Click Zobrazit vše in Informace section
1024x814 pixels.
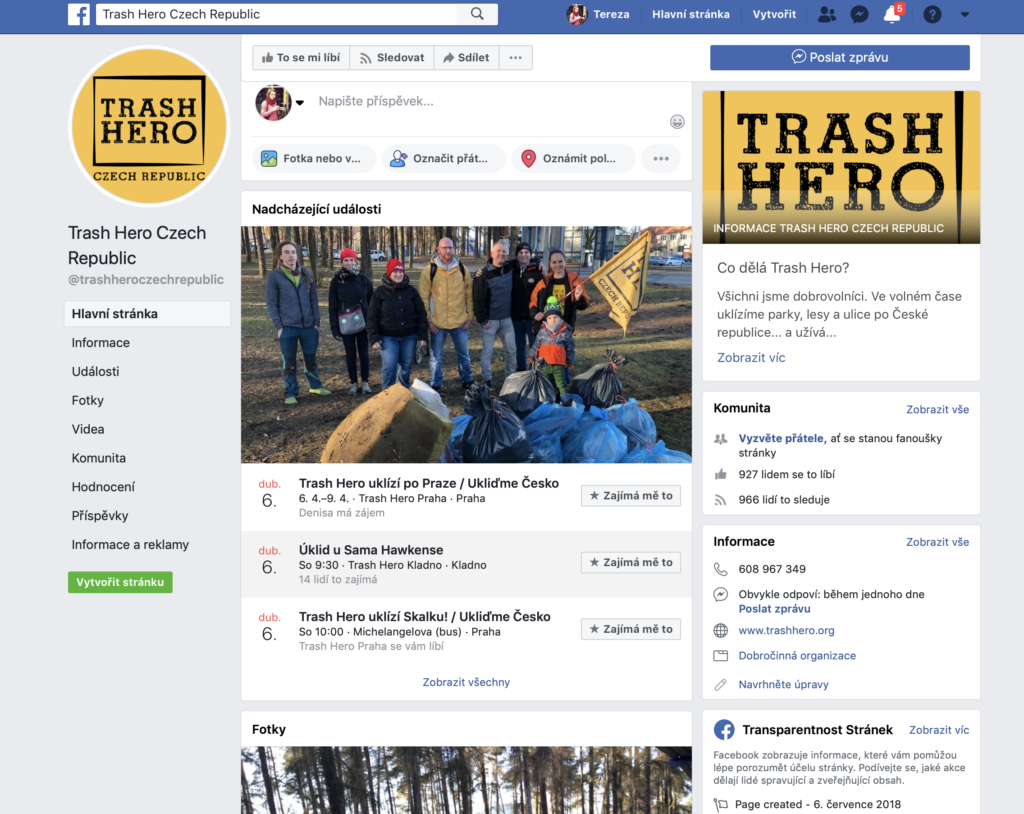point(937,542)
